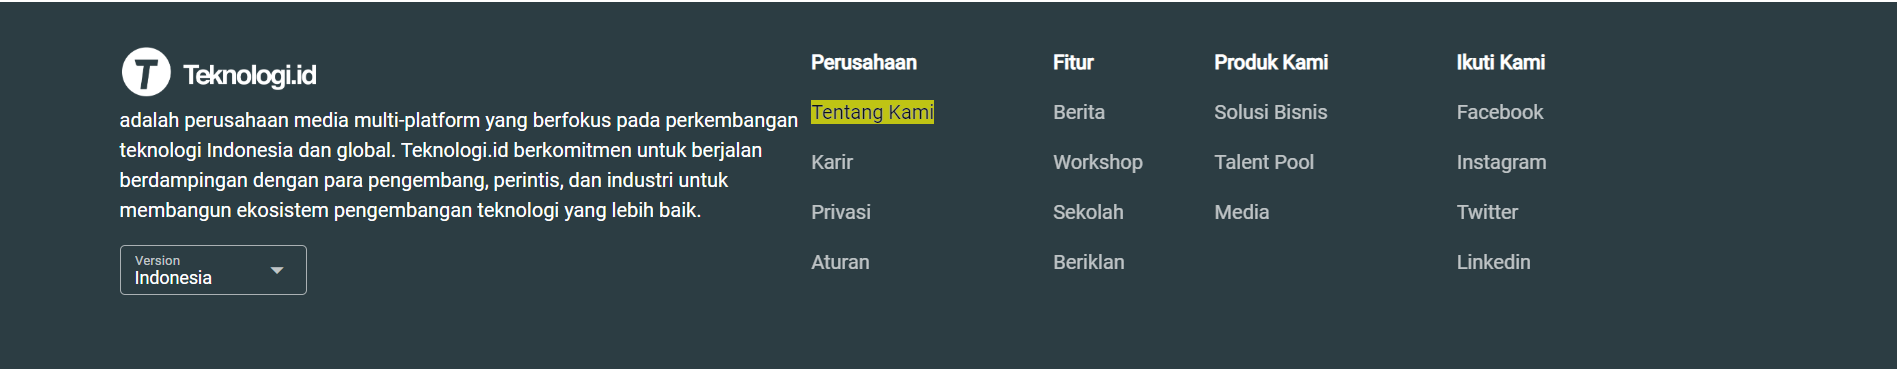Visit the Twitter link
1897x369 pixels.
(1487, 212)
